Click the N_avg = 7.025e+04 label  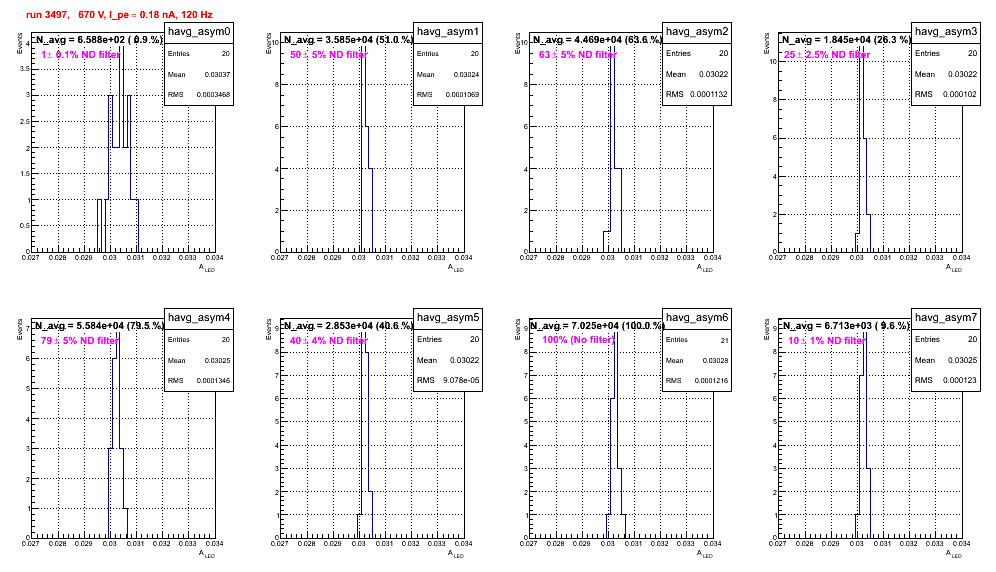(x=596, y=326)
